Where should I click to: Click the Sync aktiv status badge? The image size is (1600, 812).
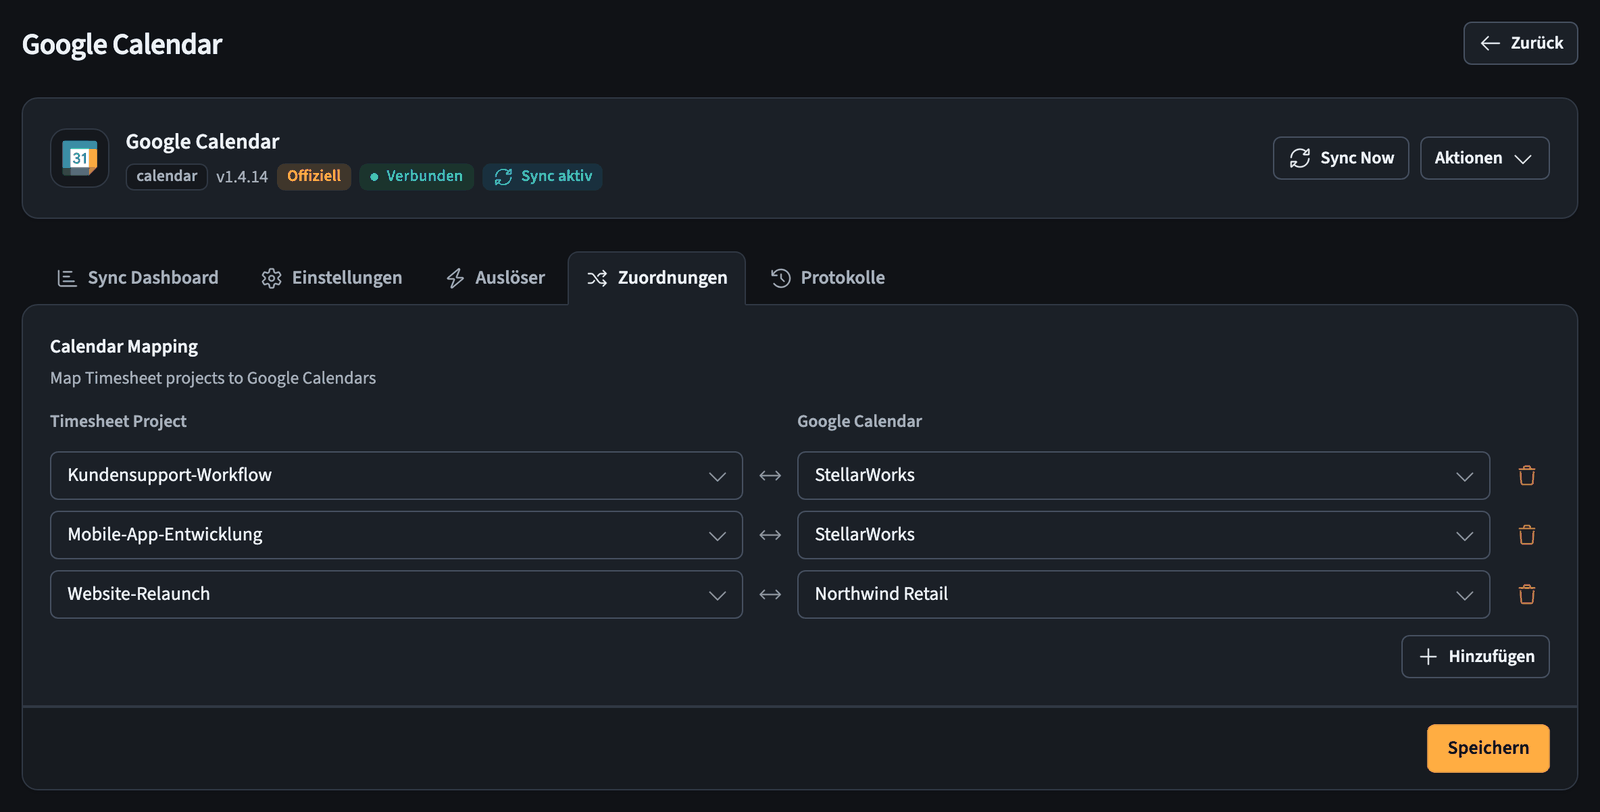point(543,177)
